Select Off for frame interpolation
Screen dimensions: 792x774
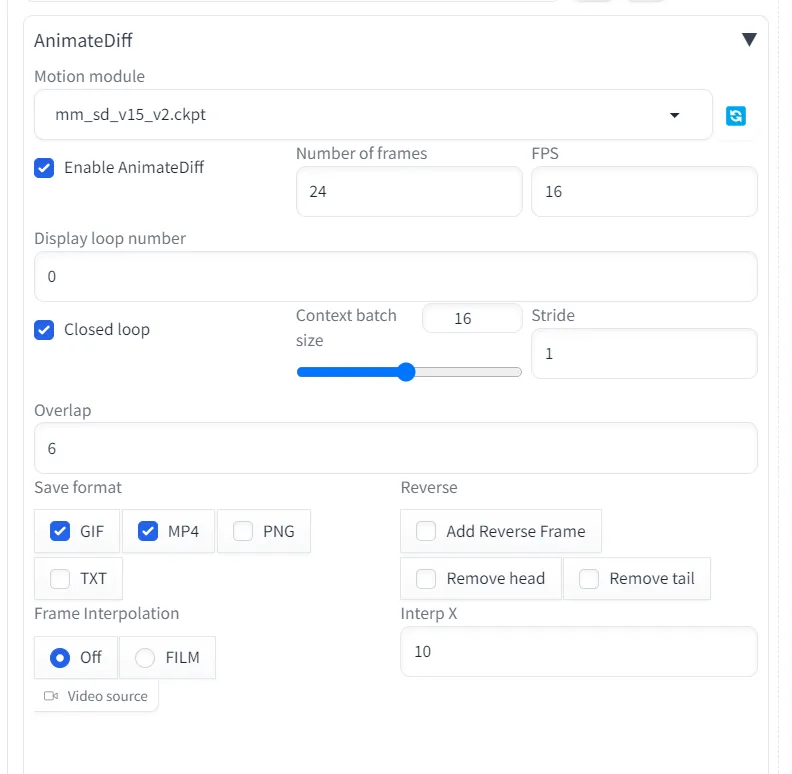(x=60, y=657)
